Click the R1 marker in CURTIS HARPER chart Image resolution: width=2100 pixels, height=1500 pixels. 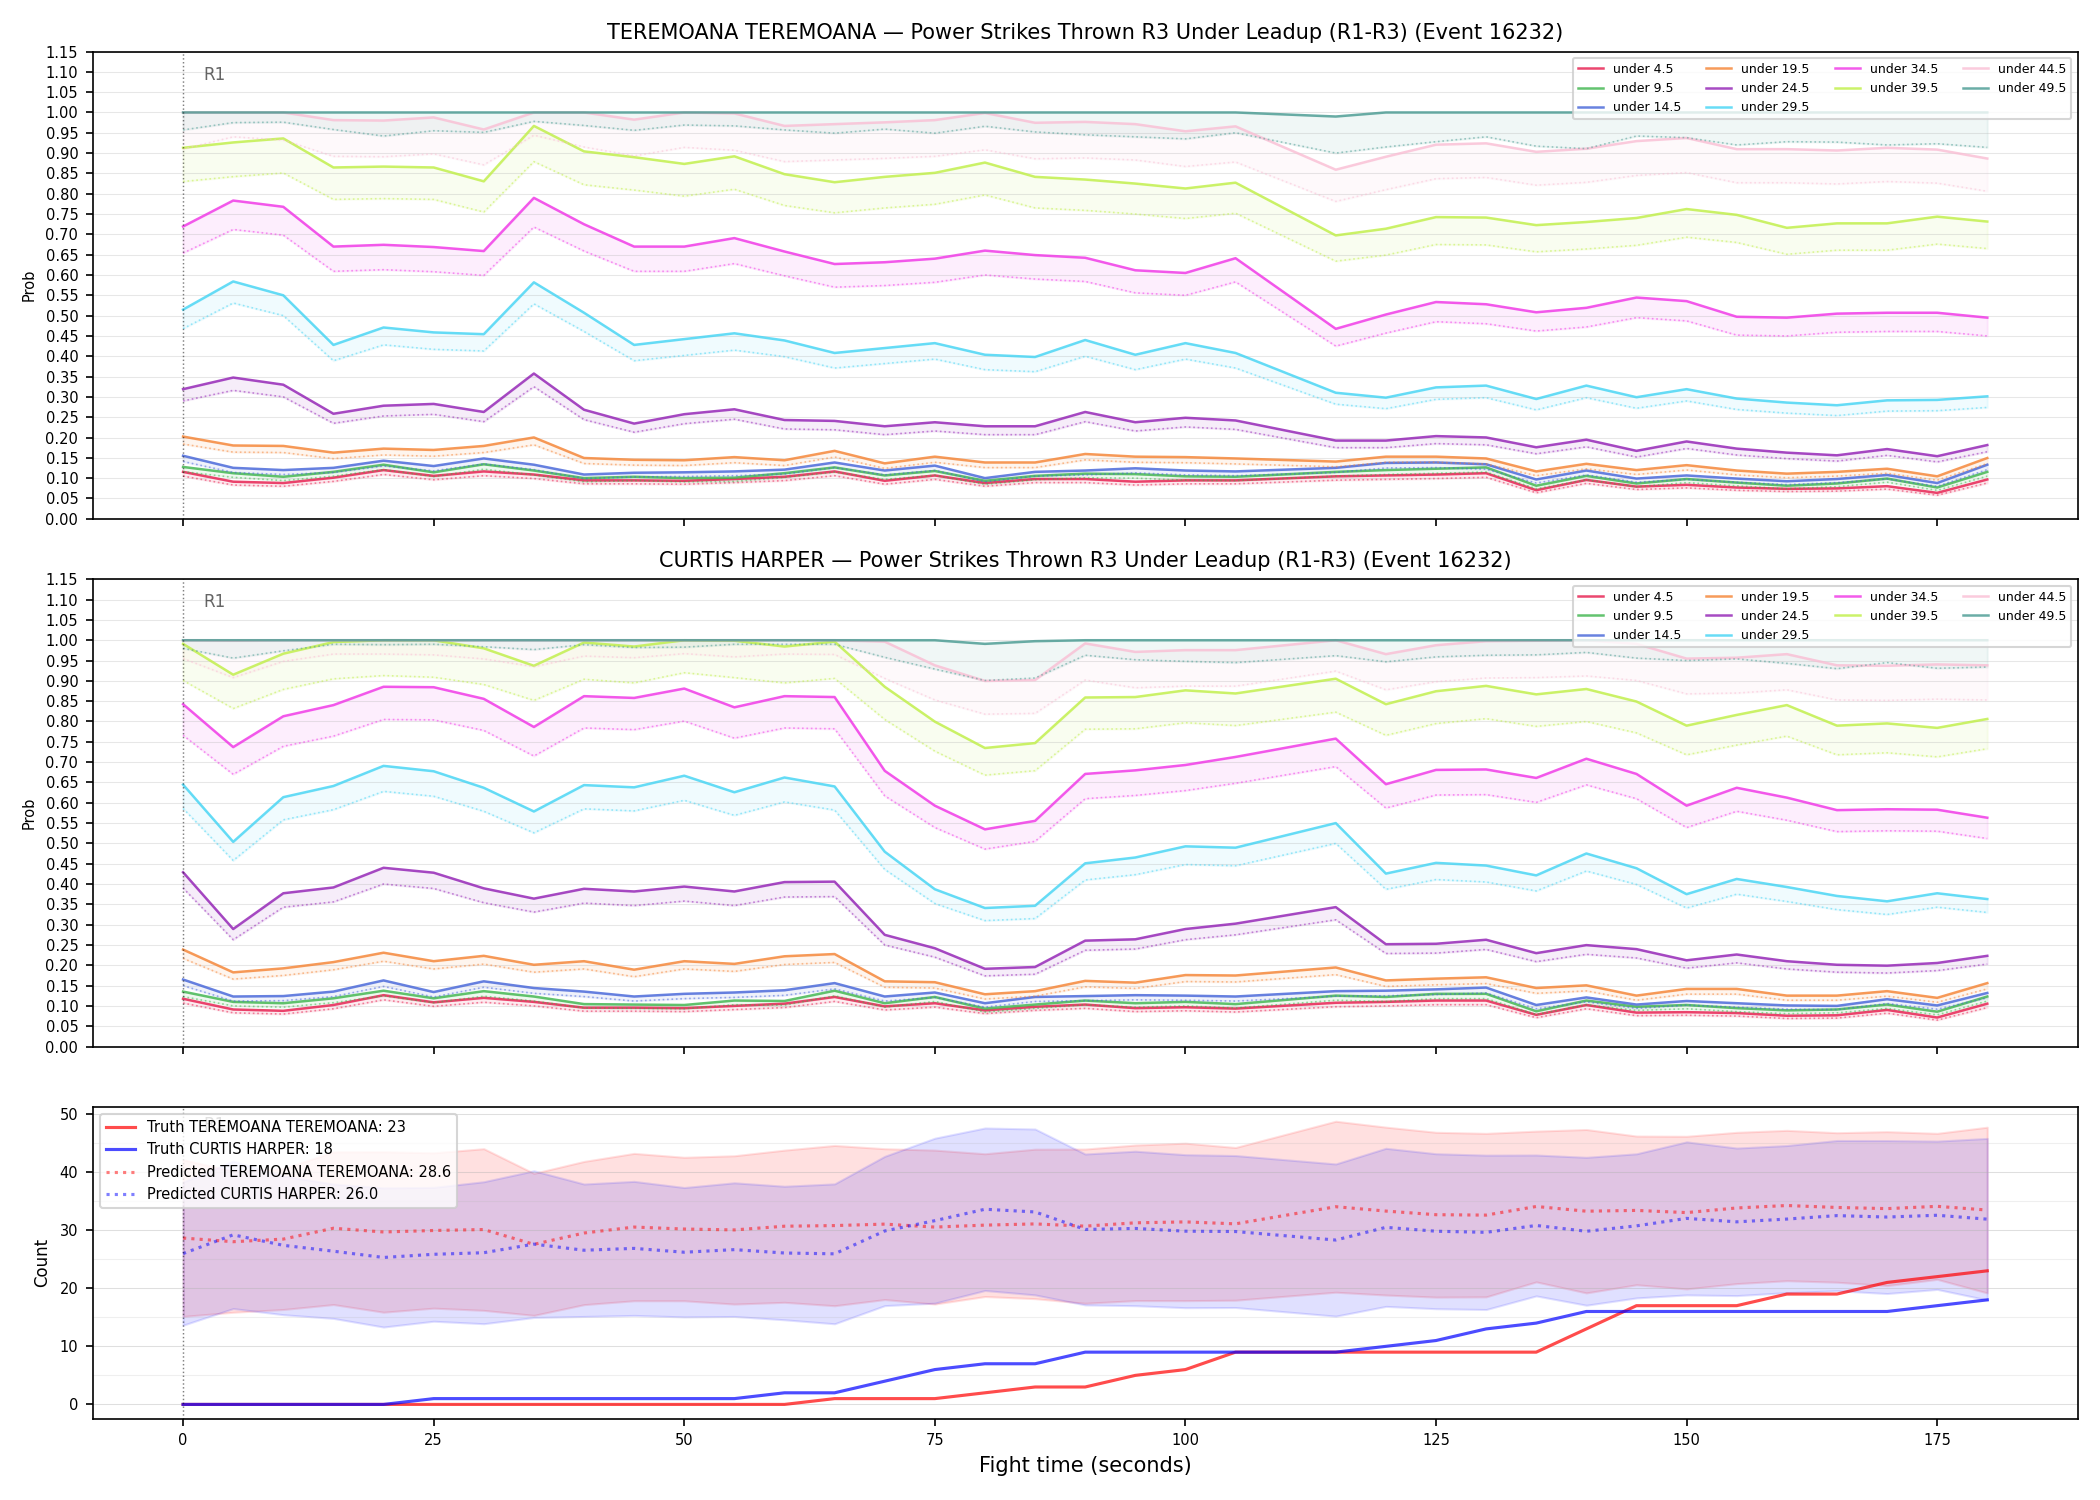click(x=214, y=601)
